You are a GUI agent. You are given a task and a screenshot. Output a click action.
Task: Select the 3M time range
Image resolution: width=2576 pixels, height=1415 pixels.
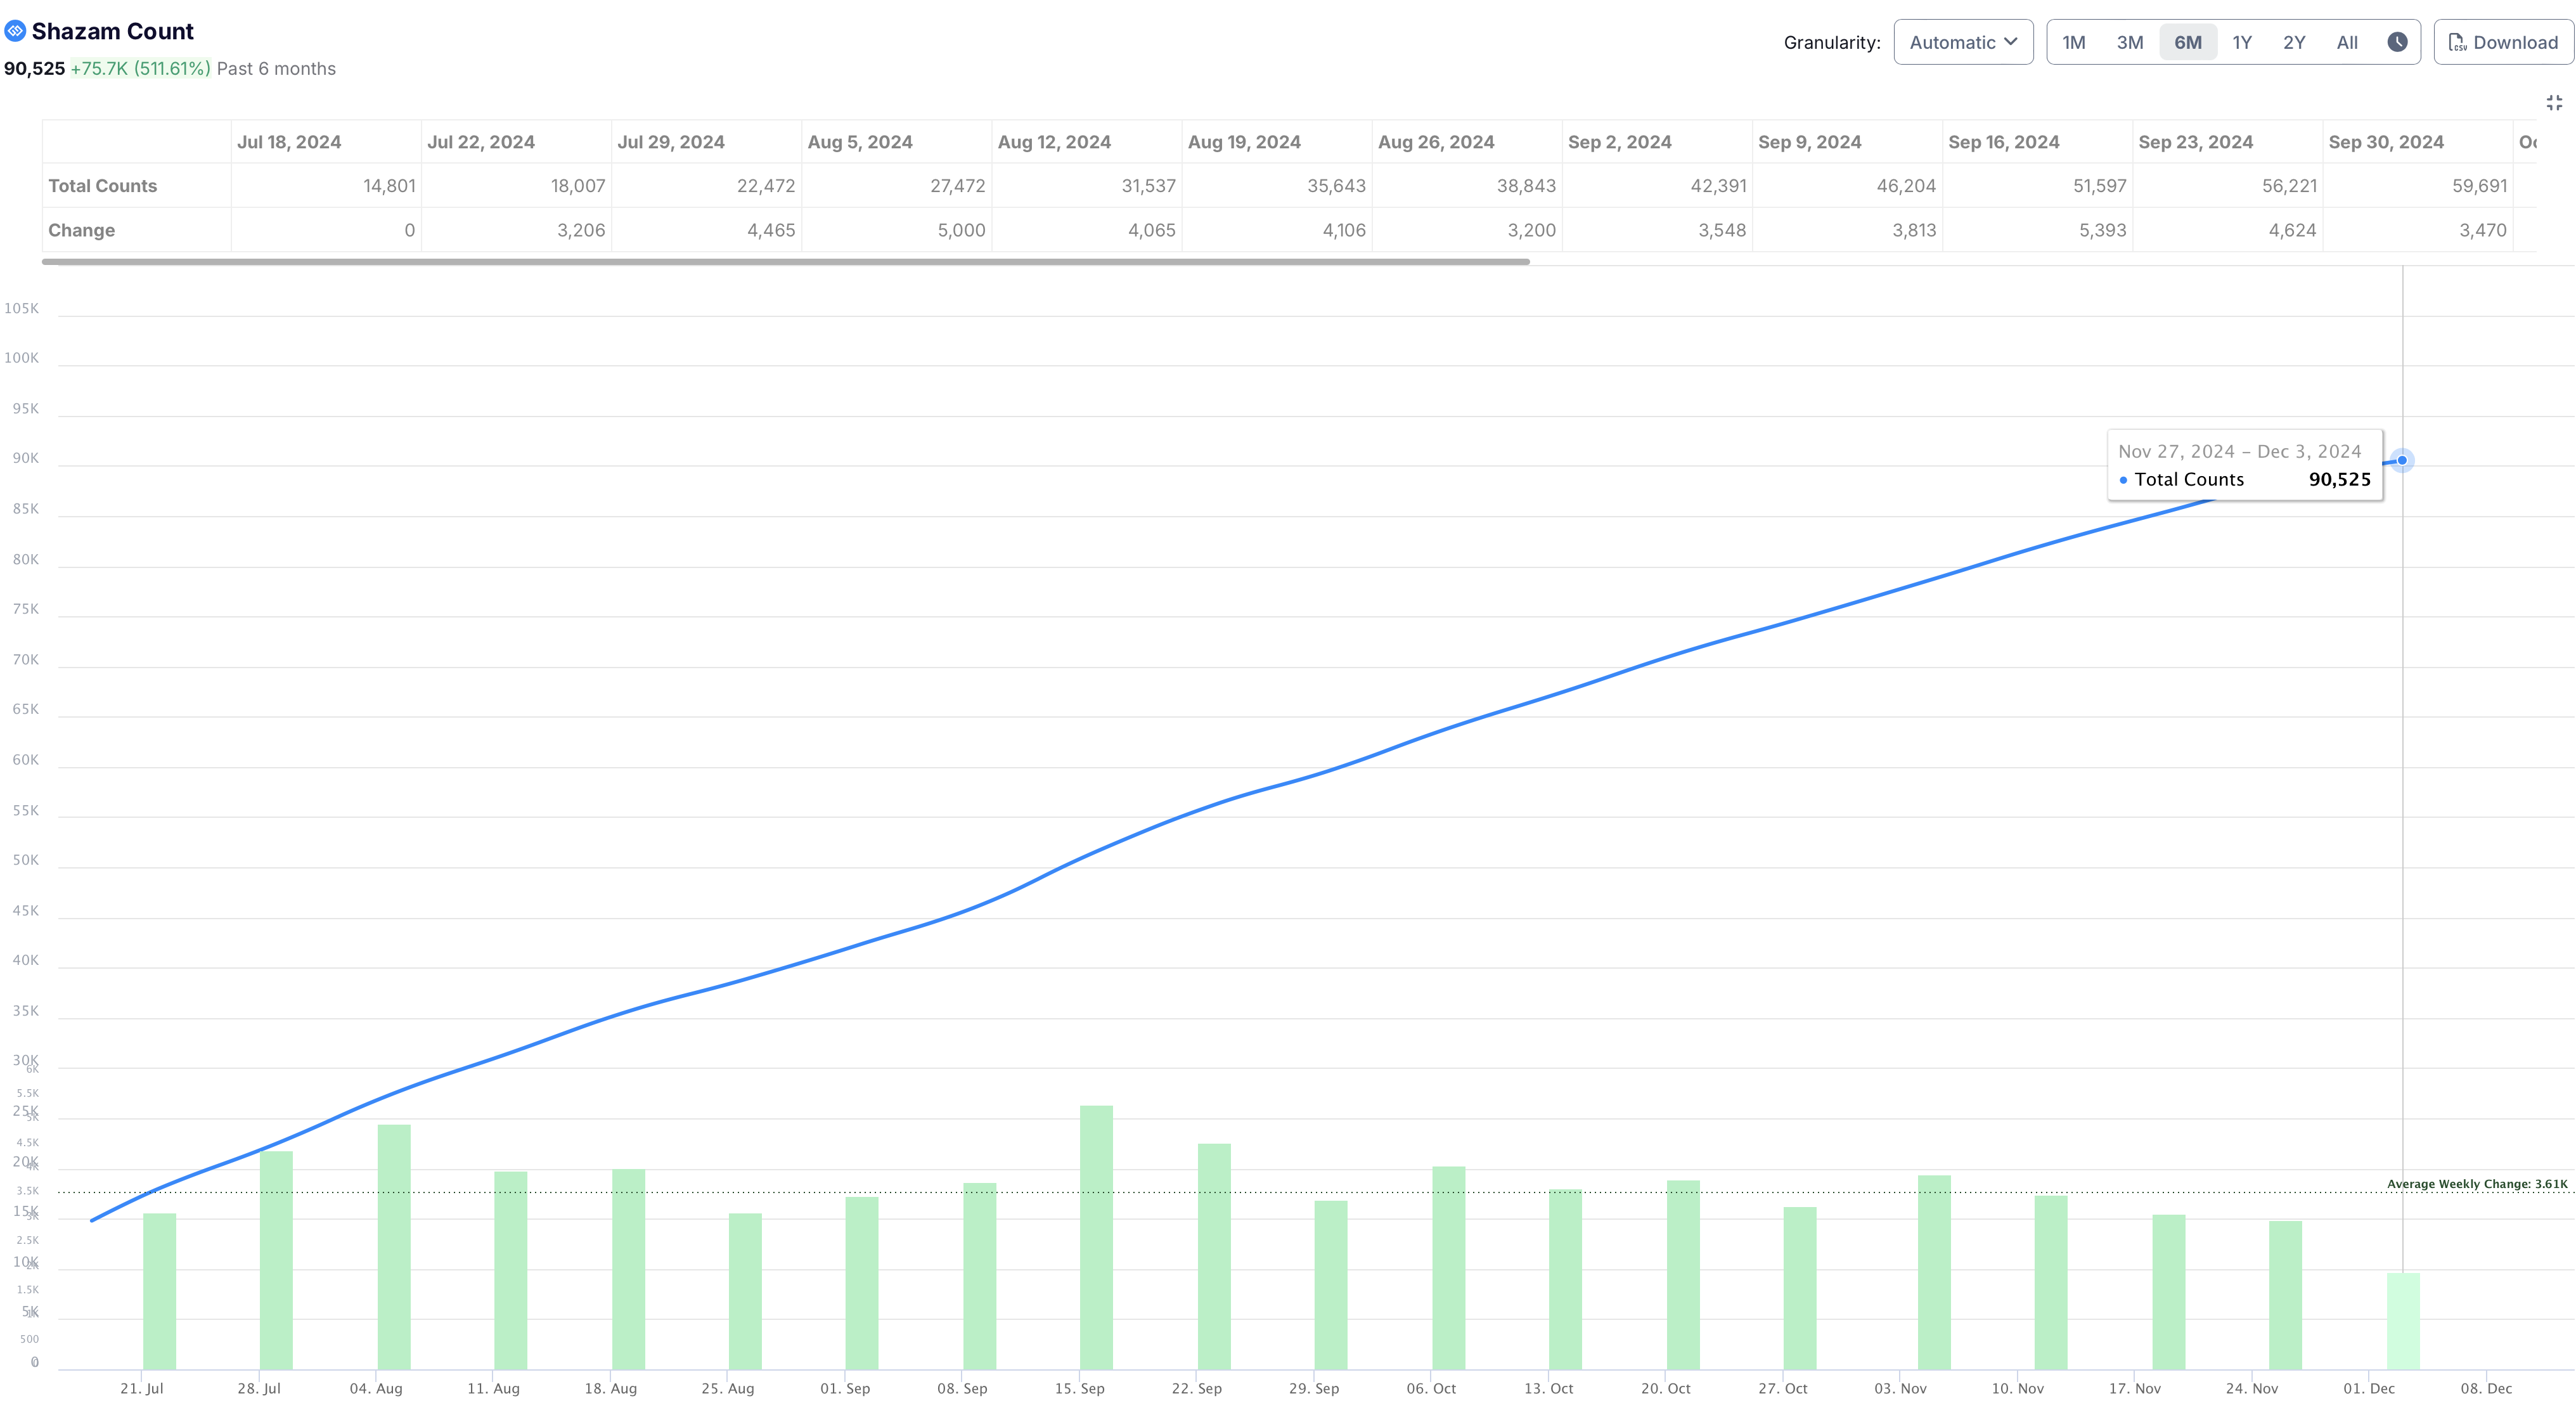coord(2130,42)
